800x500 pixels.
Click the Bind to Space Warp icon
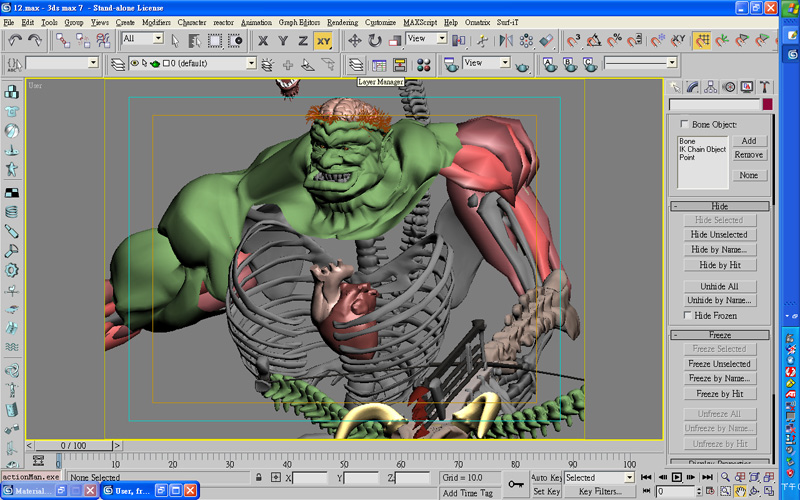[103, 40]
